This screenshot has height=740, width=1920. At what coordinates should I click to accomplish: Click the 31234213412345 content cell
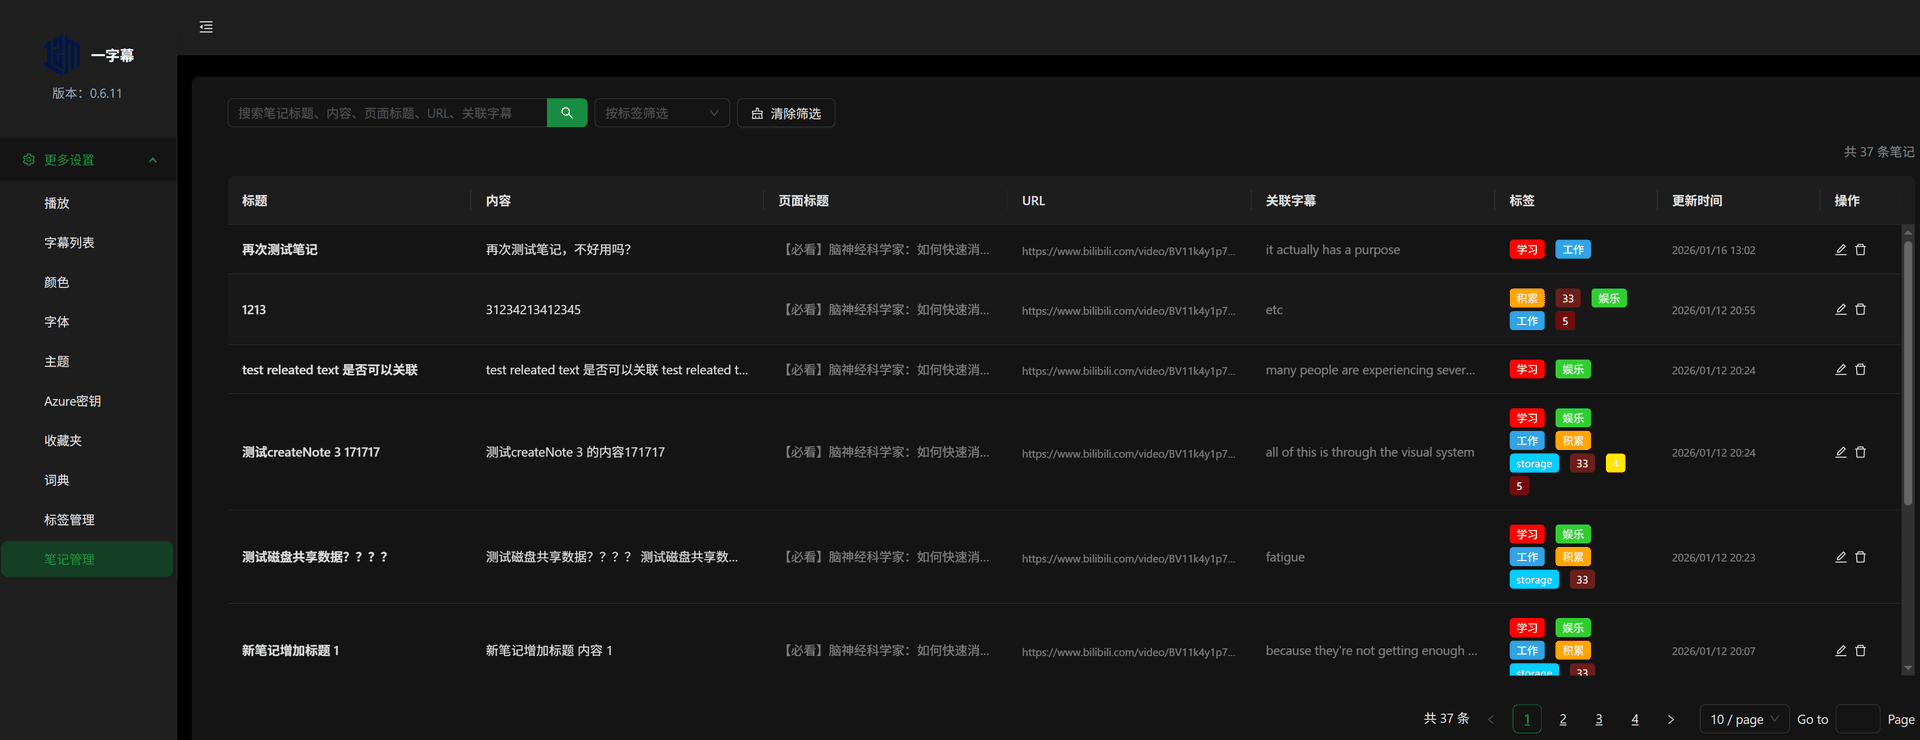(x=533, y=310)
